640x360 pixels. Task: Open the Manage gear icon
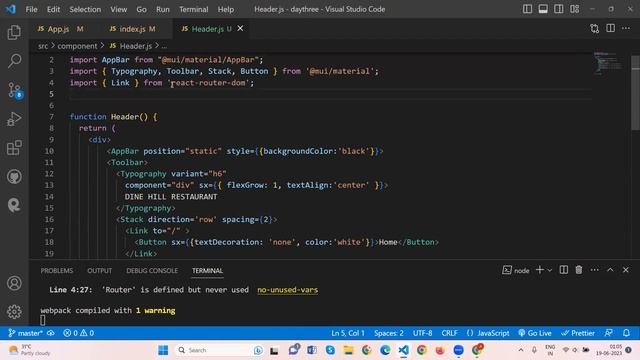[14, 311]
